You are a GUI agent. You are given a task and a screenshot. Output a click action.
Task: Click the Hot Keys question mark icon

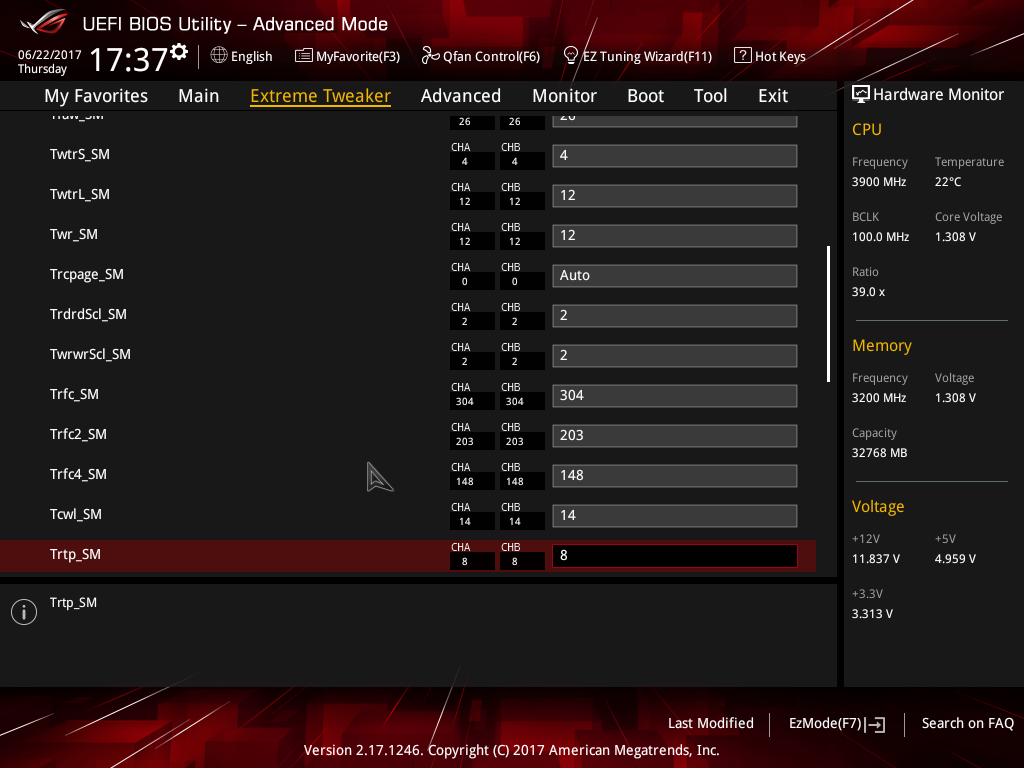click(743, 56)
